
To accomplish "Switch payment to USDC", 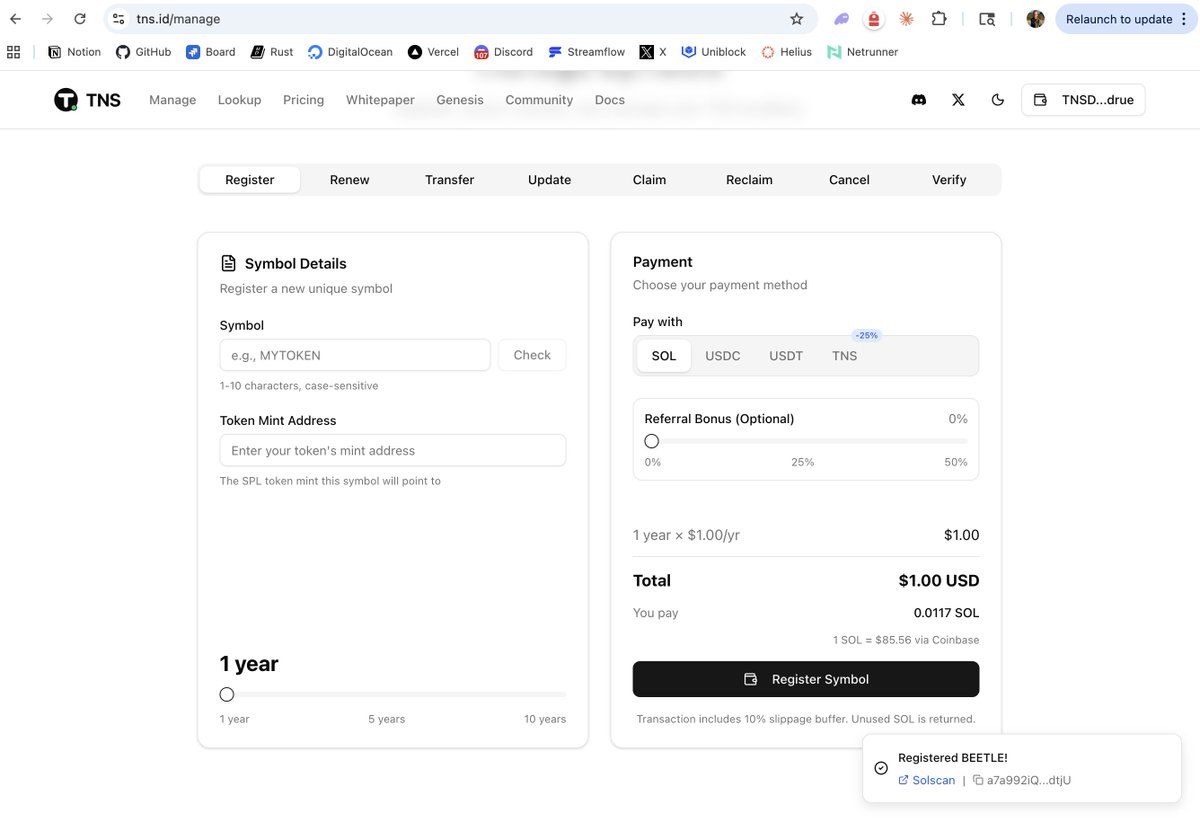I will pos(722,355).
